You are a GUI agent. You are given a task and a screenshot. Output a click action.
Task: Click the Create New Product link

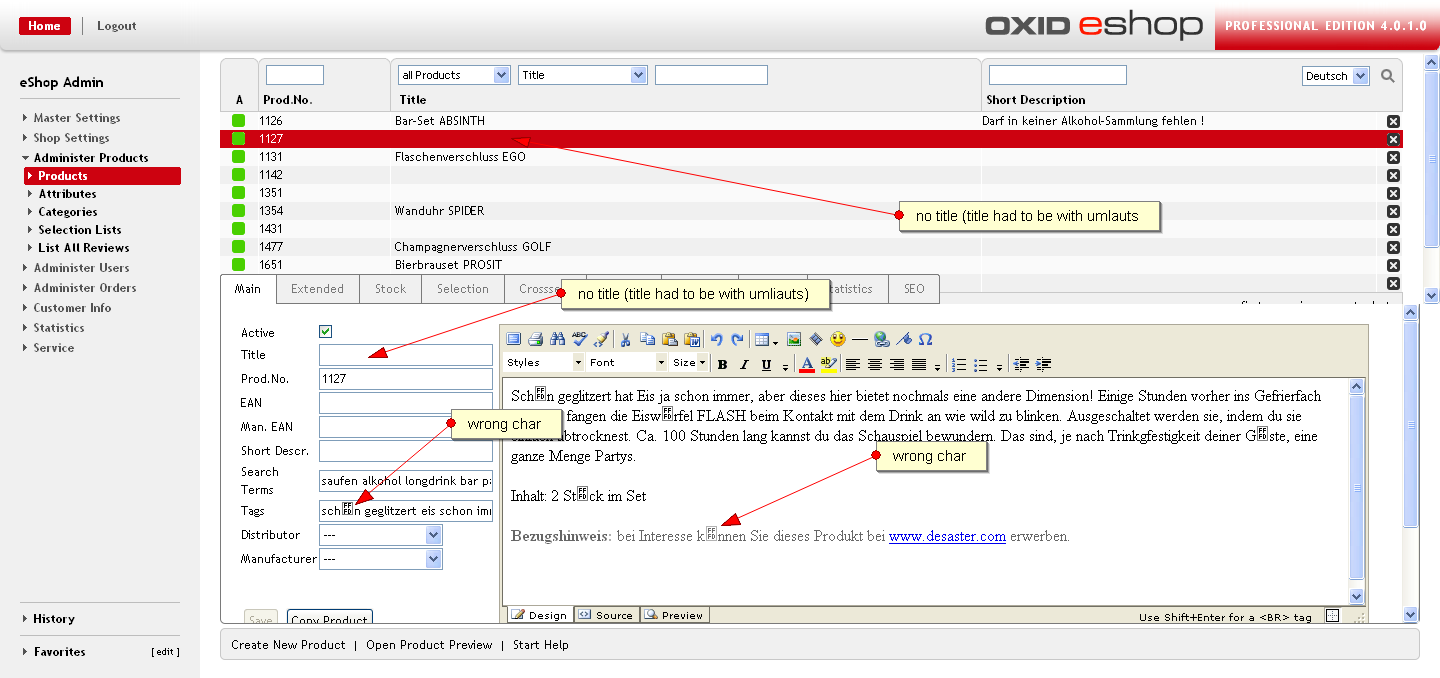[288, 645]
